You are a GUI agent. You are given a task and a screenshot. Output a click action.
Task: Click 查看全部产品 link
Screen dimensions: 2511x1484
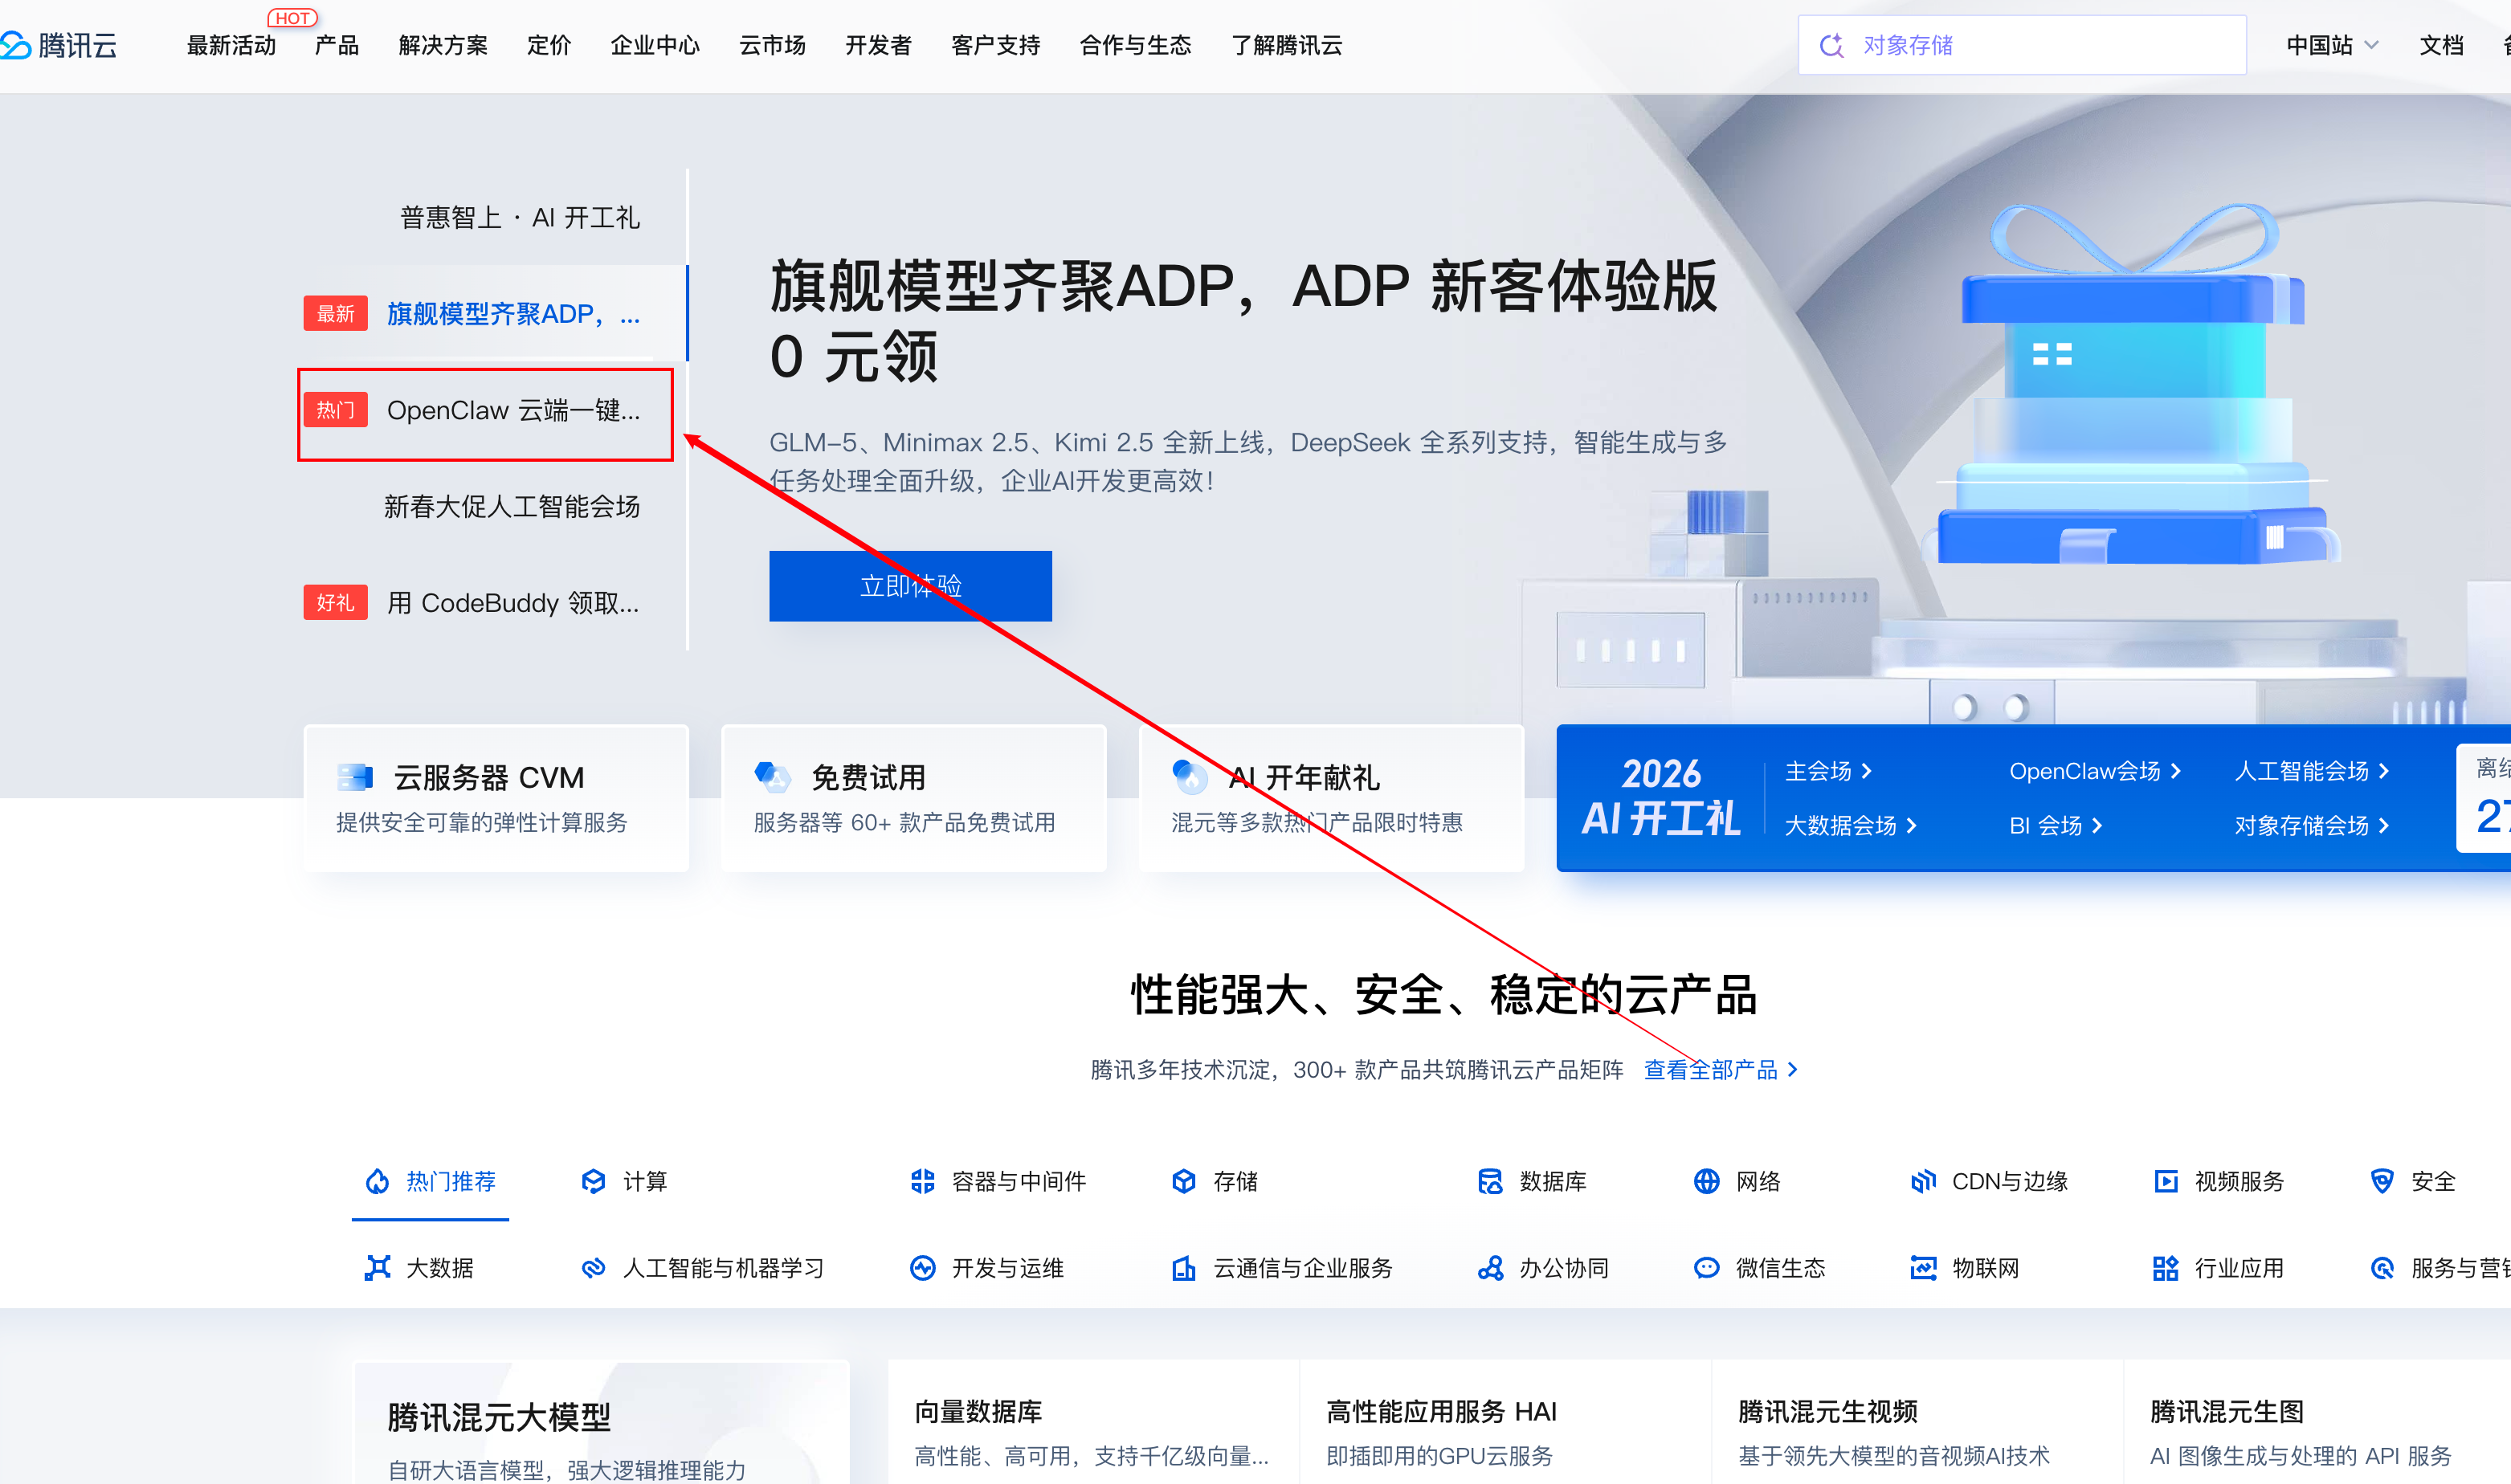coord(1720,1069)
